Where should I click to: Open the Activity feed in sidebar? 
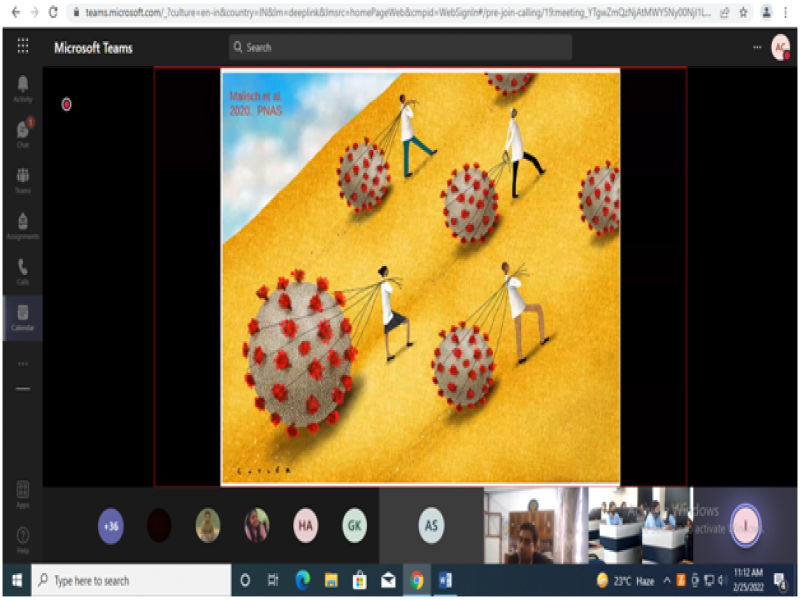(22, 87)
